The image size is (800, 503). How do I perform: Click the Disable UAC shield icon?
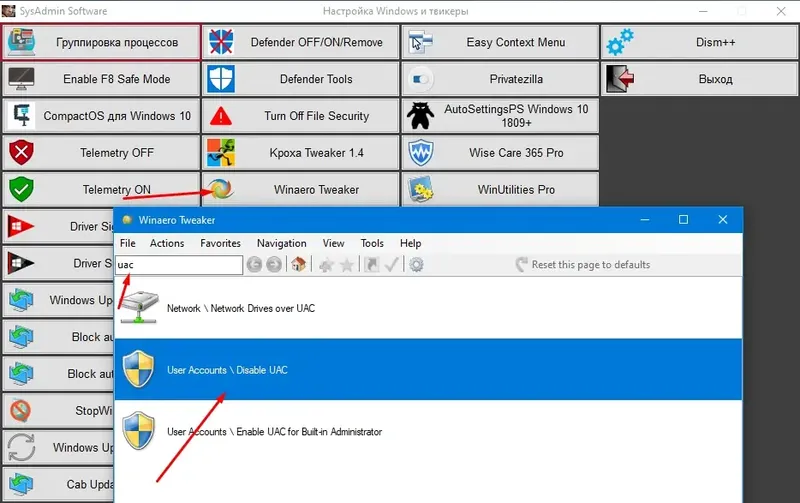(138, 369)
